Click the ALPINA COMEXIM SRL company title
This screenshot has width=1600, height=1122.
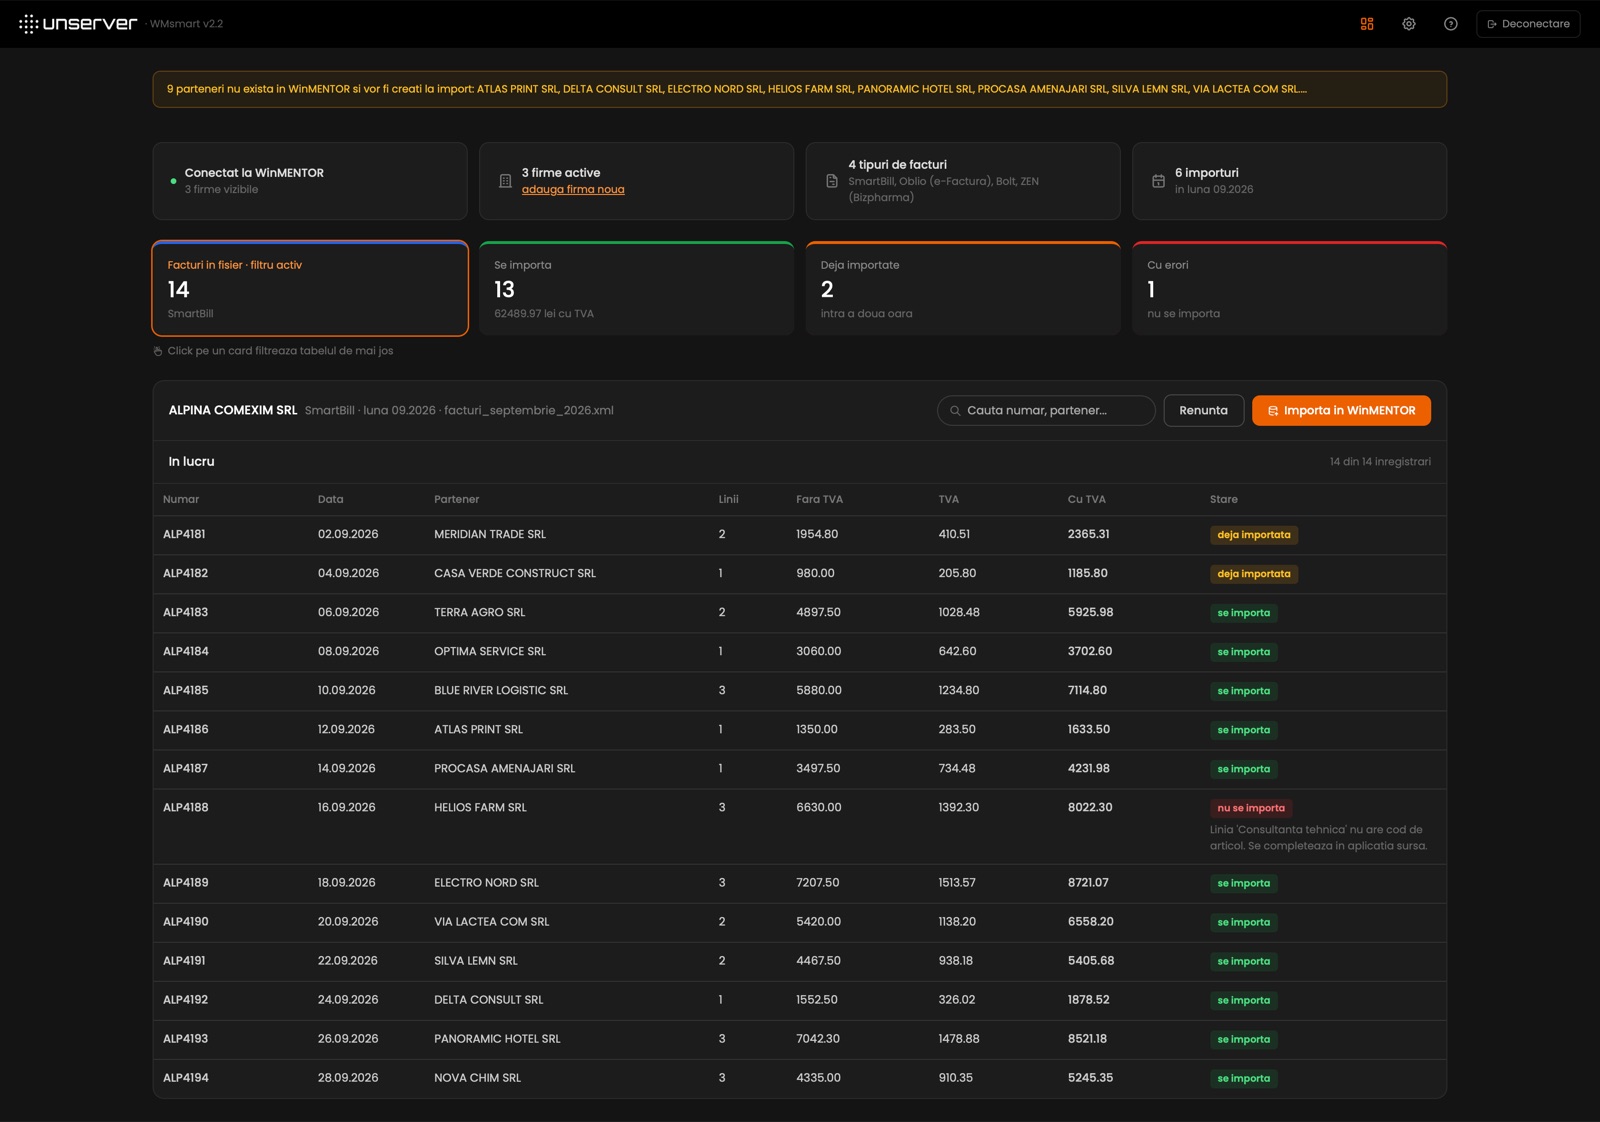point(233,411)
